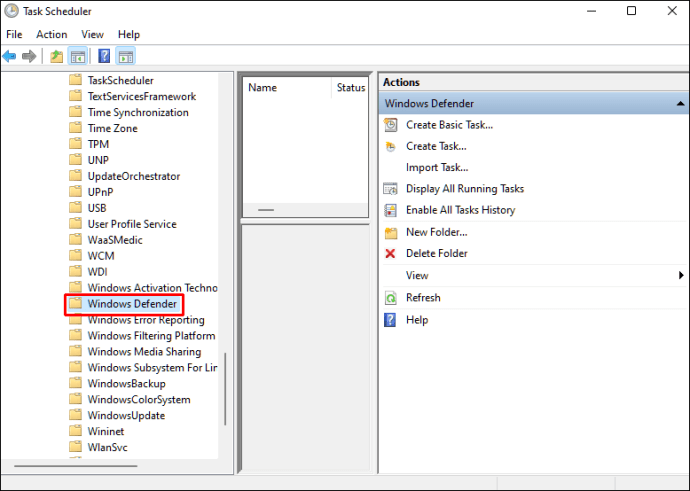
Task: Click the green Refresh icon
Action: [x=391, y=298]
